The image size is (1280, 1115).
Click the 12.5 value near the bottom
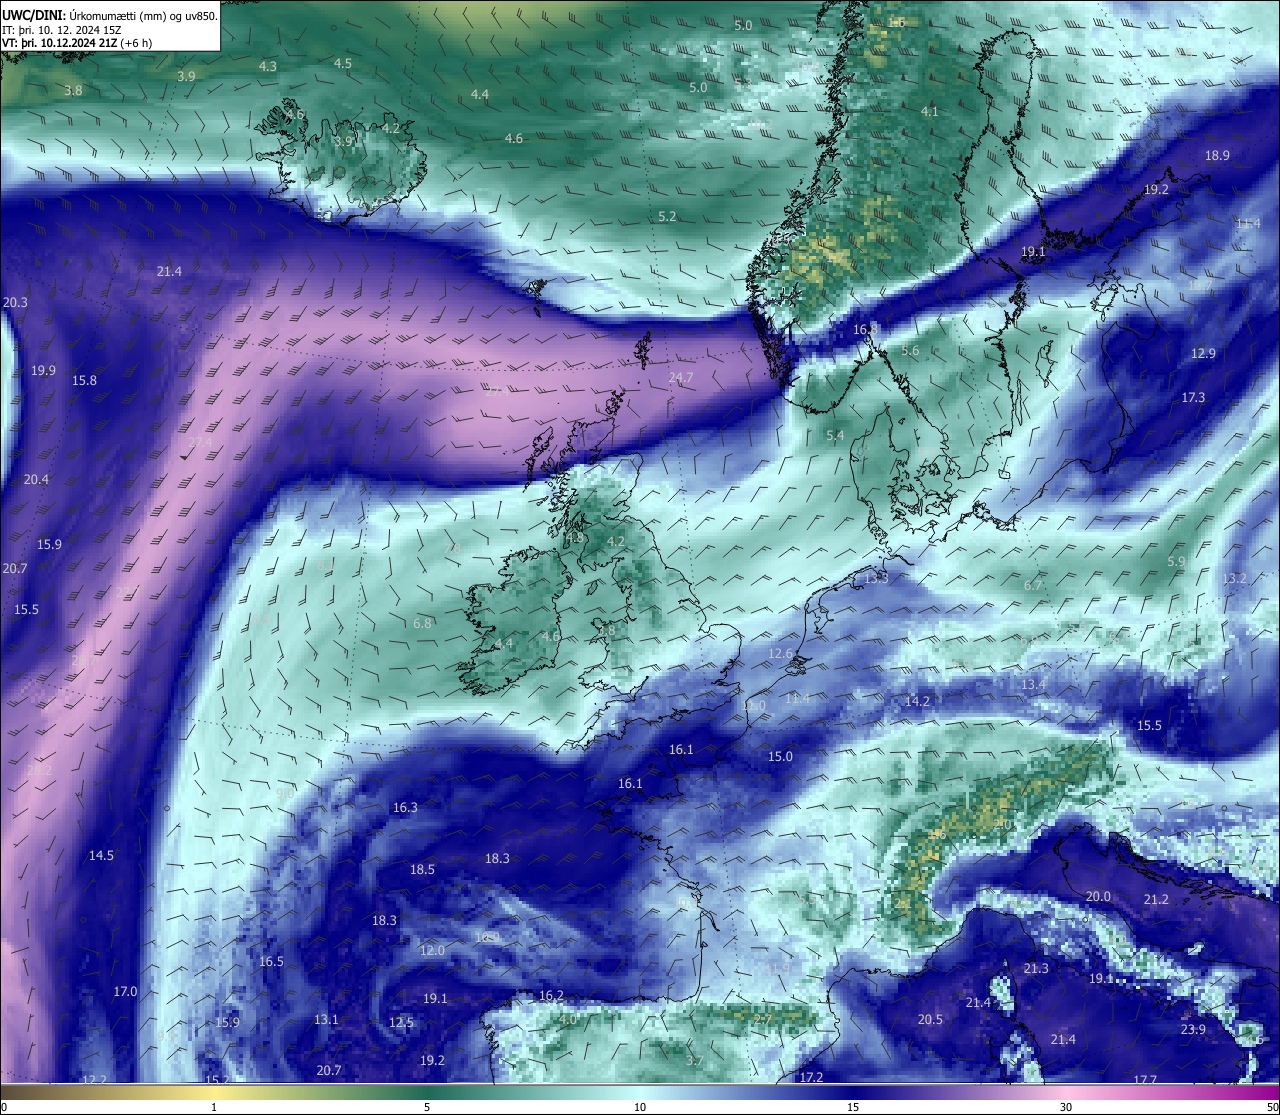401,1023
